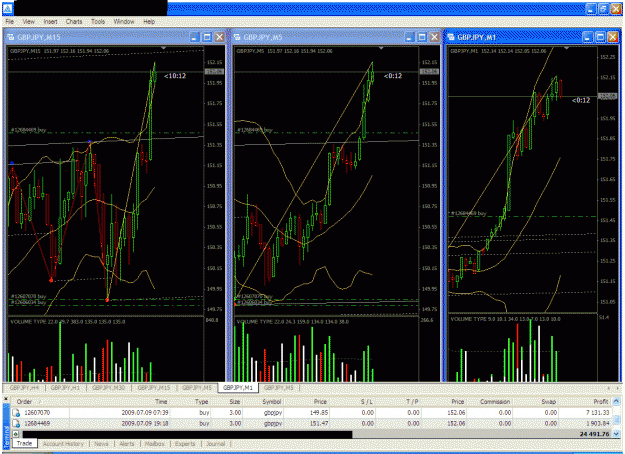Click the chart icon of GBPJPY,M1 window
This screenshot has width=625, height=454.
(451, 37)
